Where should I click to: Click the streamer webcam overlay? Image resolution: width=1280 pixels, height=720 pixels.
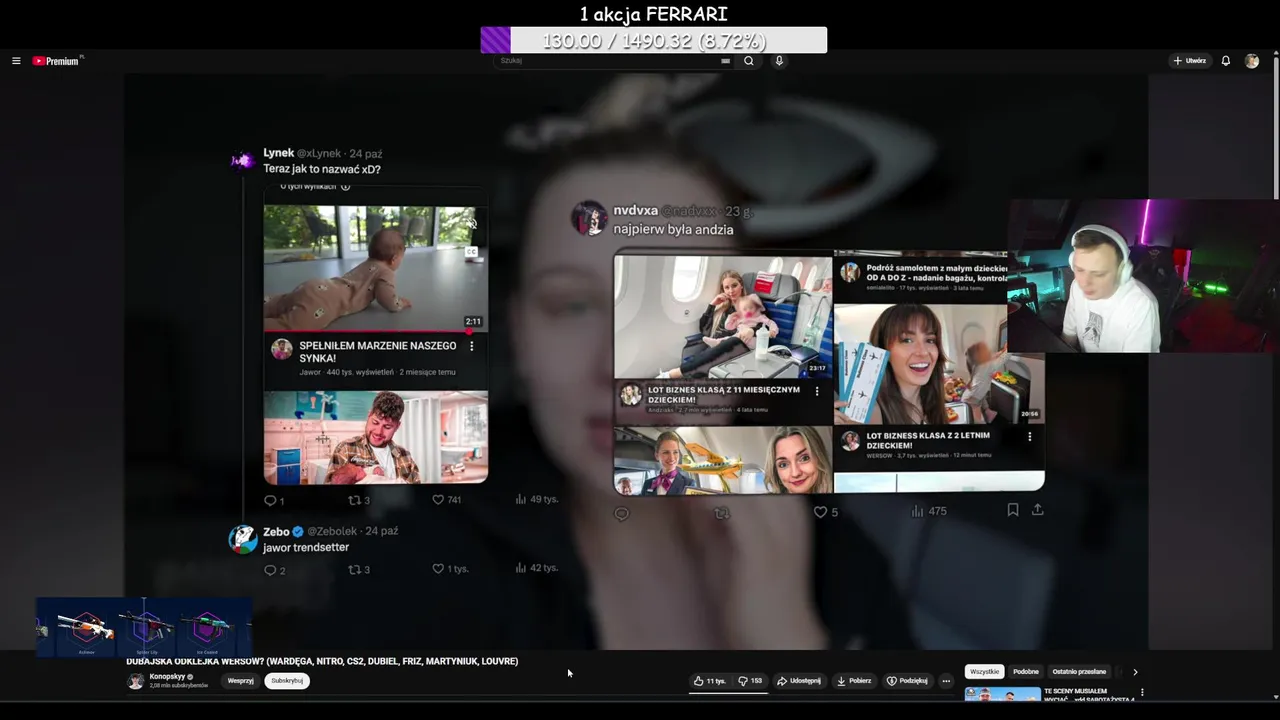(x=1143, y=277)
